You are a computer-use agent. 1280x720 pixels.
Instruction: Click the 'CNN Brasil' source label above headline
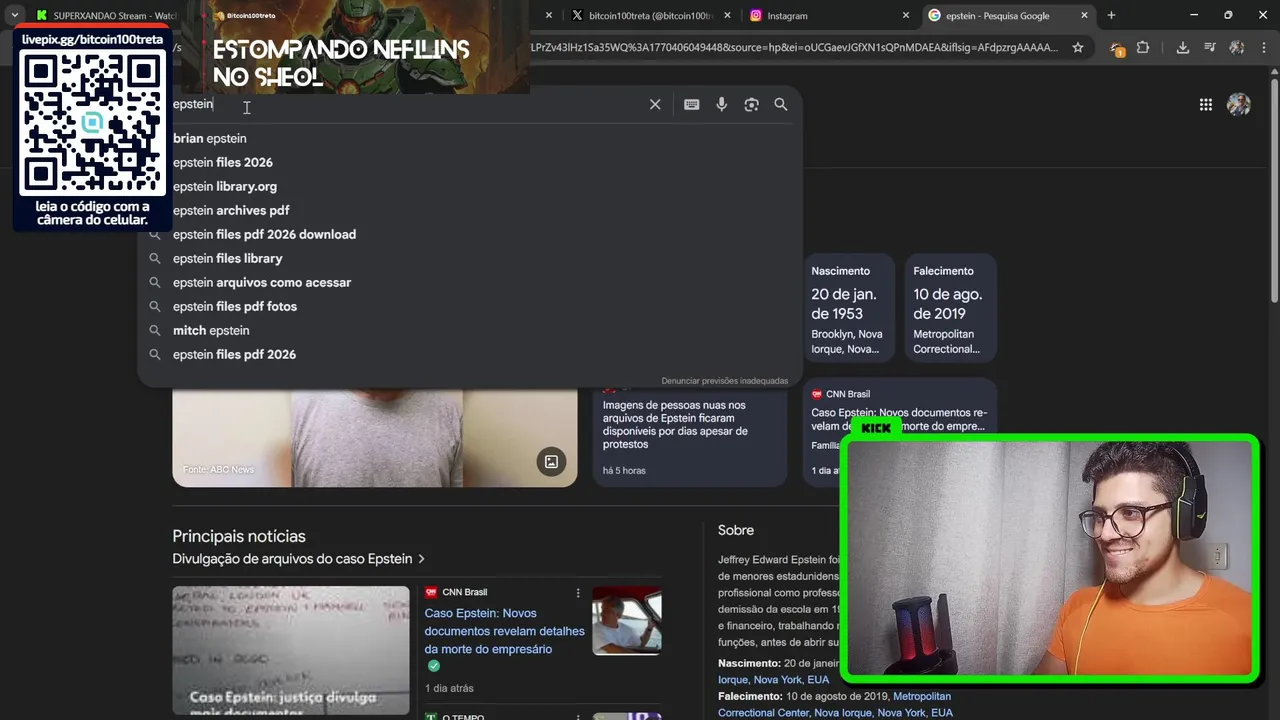[464, 592]
